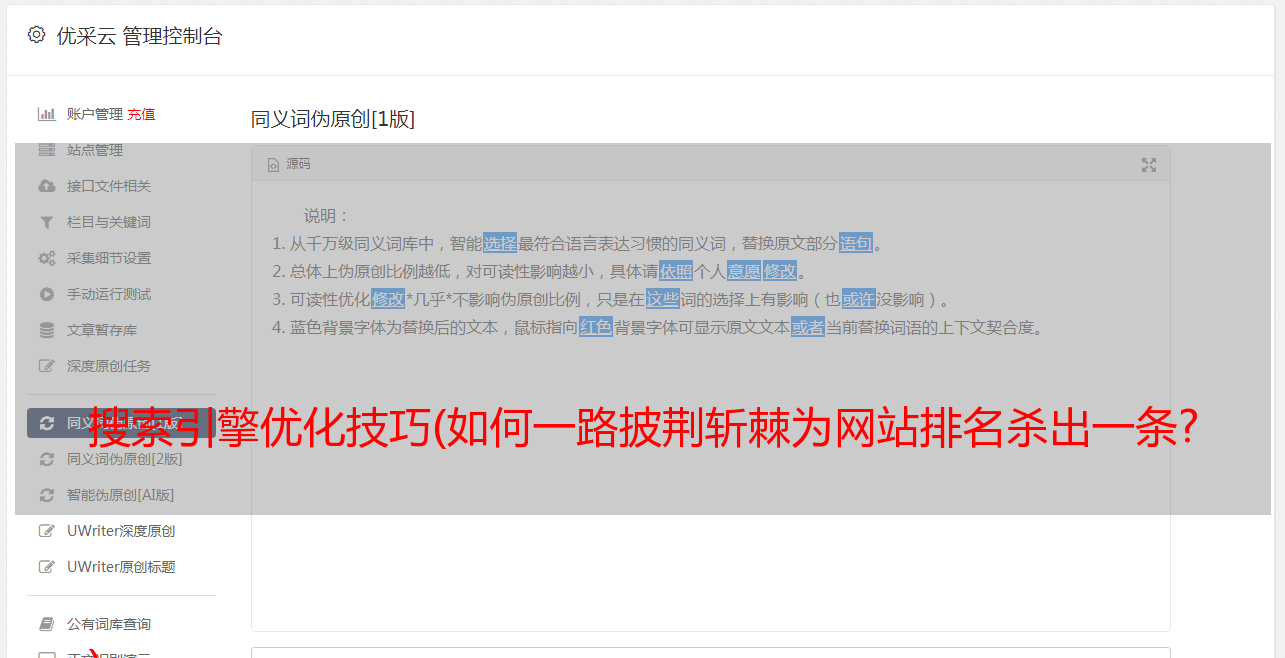This screenshot has width=1285, height=658.
Task: Click the 深度原创任务 edit icon
Action: click(46, 366)
